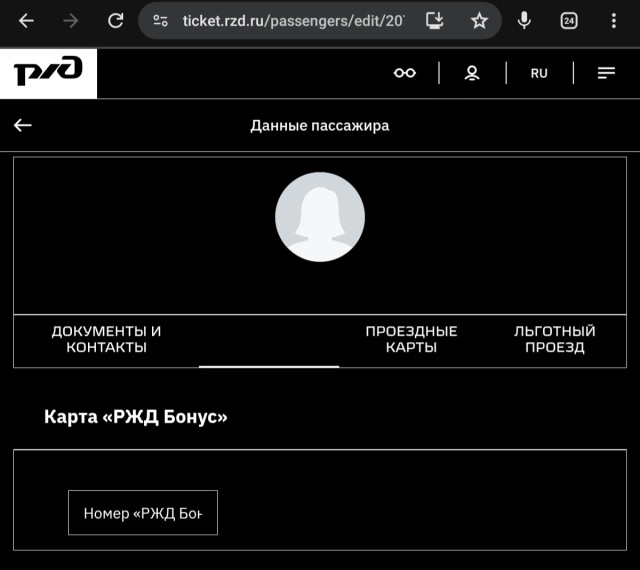Open tab switcher showing 24 tabs
This screenshot has width=640, height=570.
point(569,20)
